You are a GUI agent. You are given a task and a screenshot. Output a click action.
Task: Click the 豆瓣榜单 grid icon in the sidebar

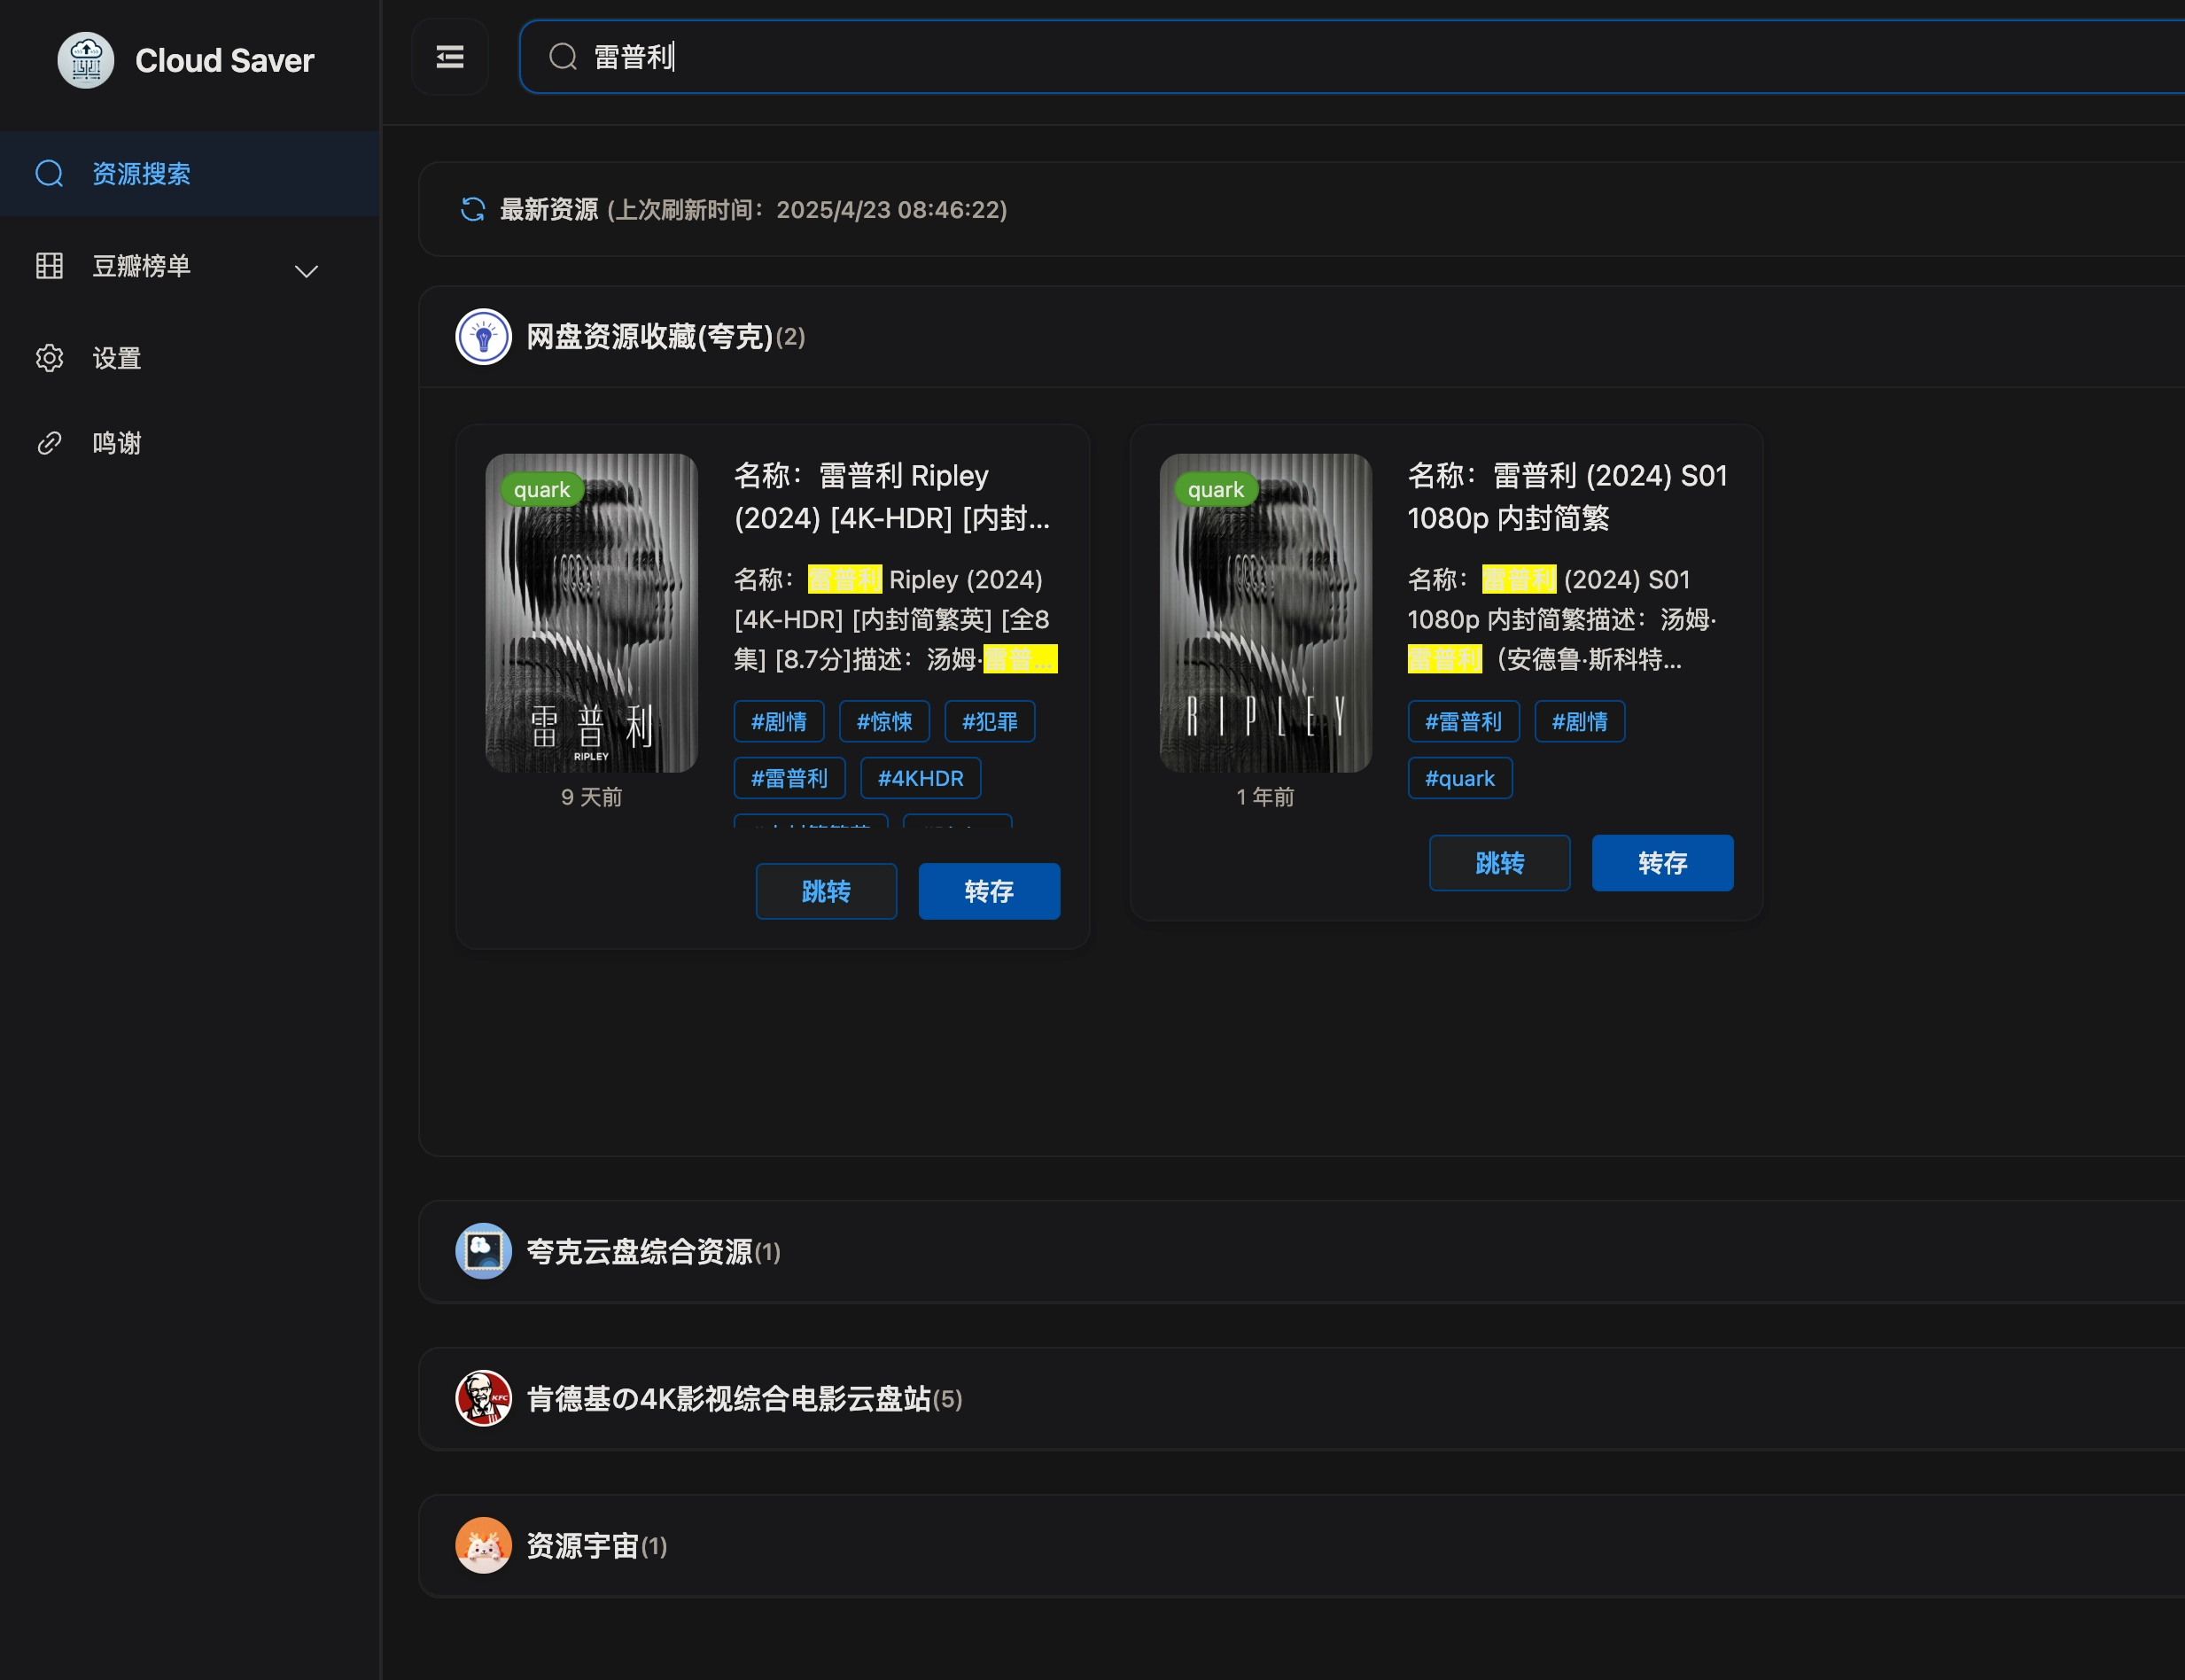pyautogui.click(x=49, y=266)
